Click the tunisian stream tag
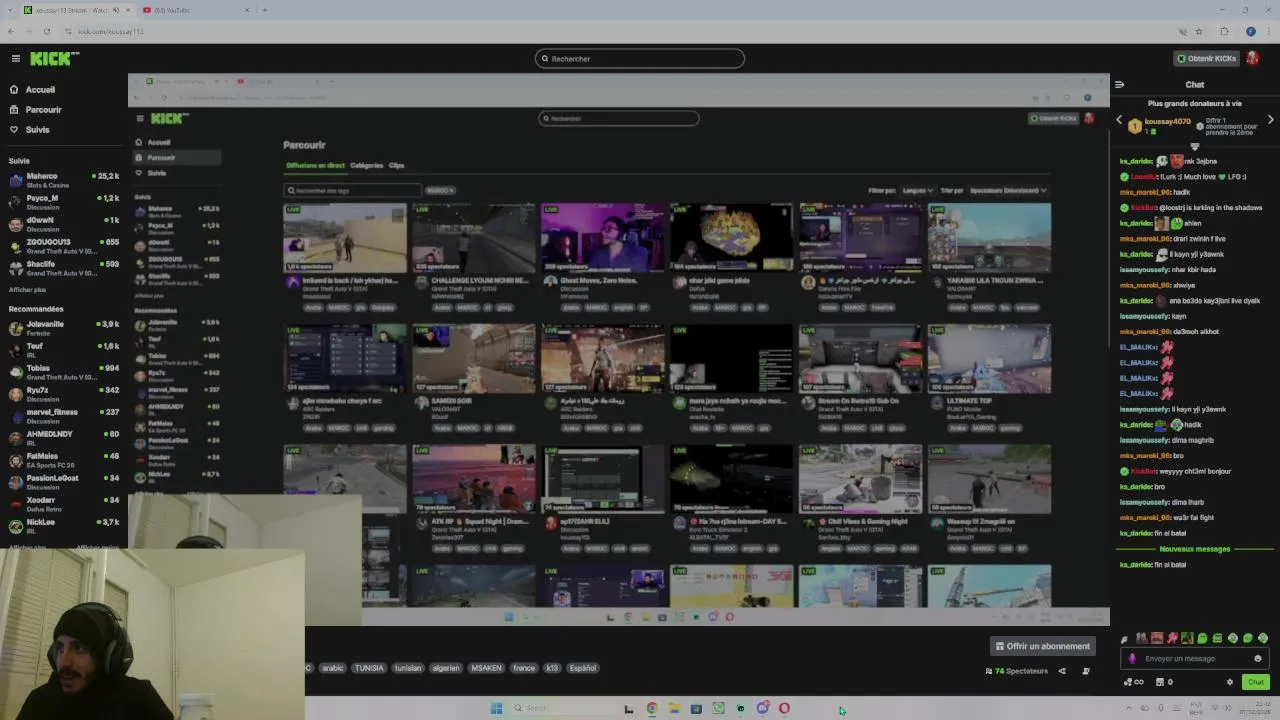The width and height of the screenshot is (1280, 720). [408, 668]
